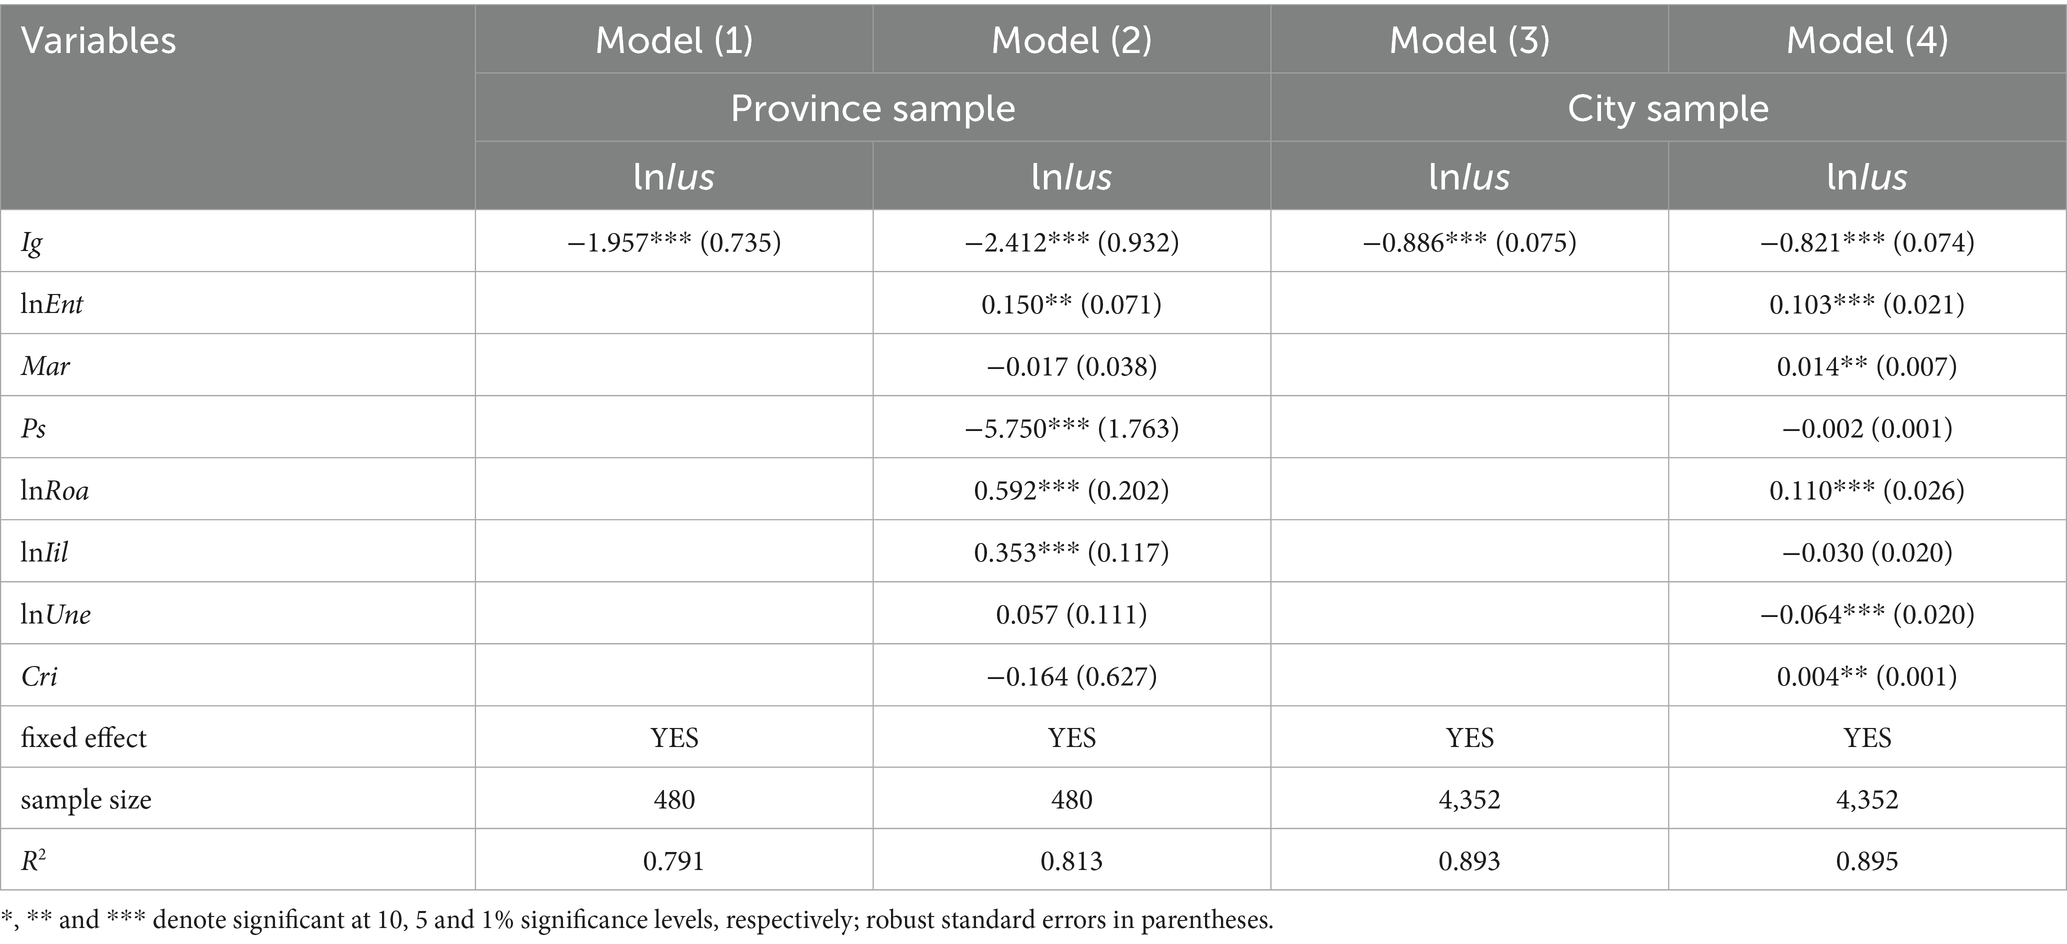Image resolution: width=2067 pixels, height=944 pixels.
Task: Select the Model (1) column header
Action: (674, 40)
